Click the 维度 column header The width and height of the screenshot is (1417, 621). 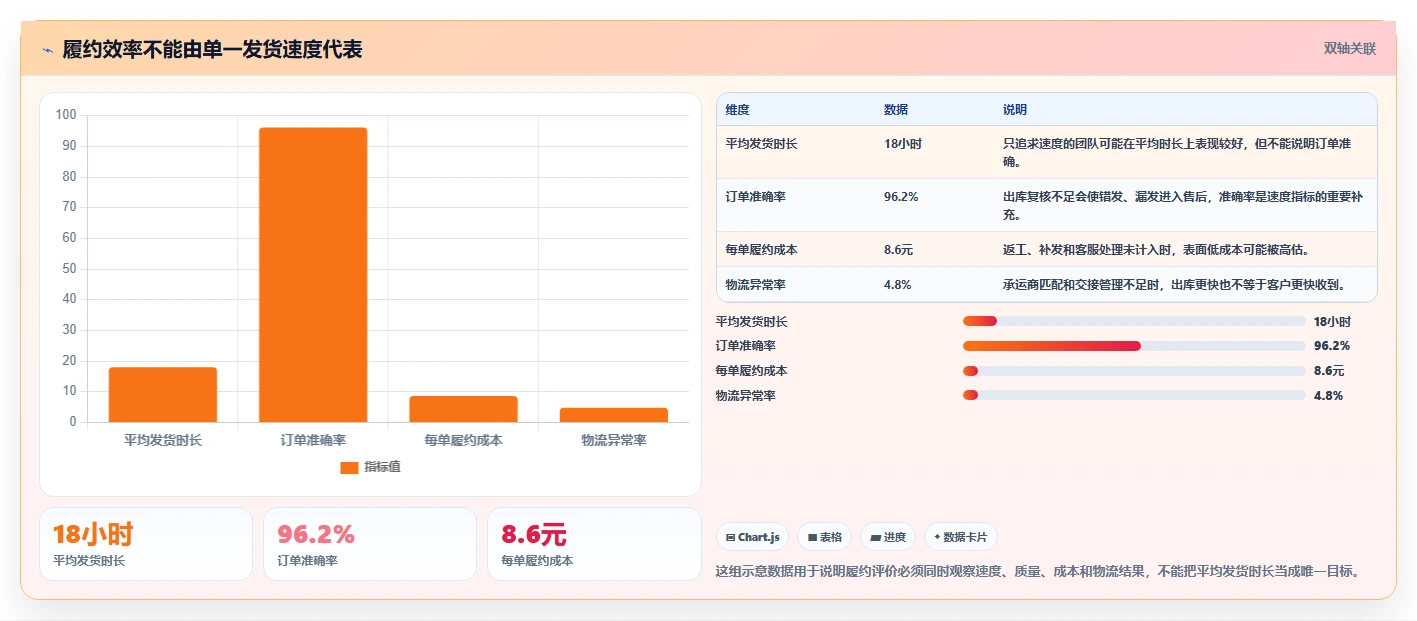pyautogui.click(x=738, y=110)
